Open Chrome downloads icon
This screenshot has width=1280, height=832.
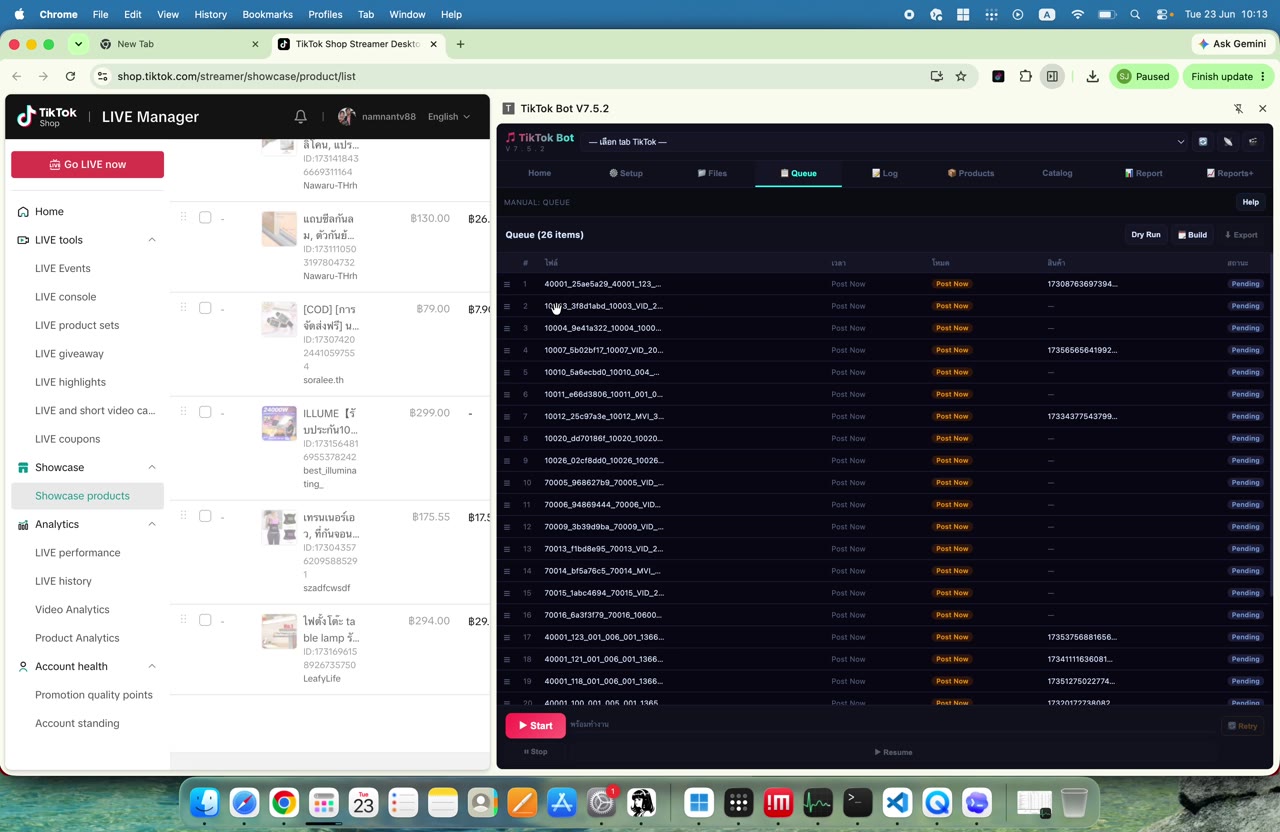pyautogui.click(x=1092, y=76)
